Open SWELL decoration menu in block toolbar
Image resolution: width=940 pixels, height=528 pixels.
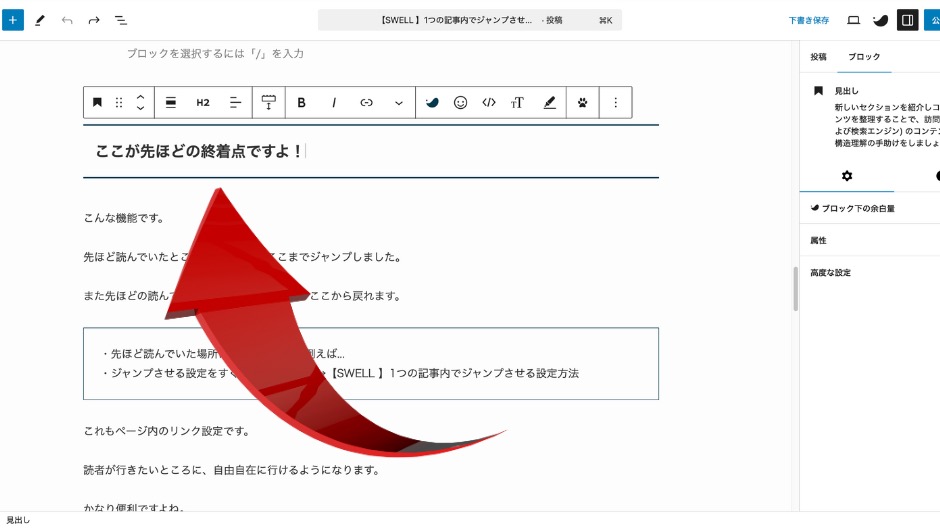[432, 102]
